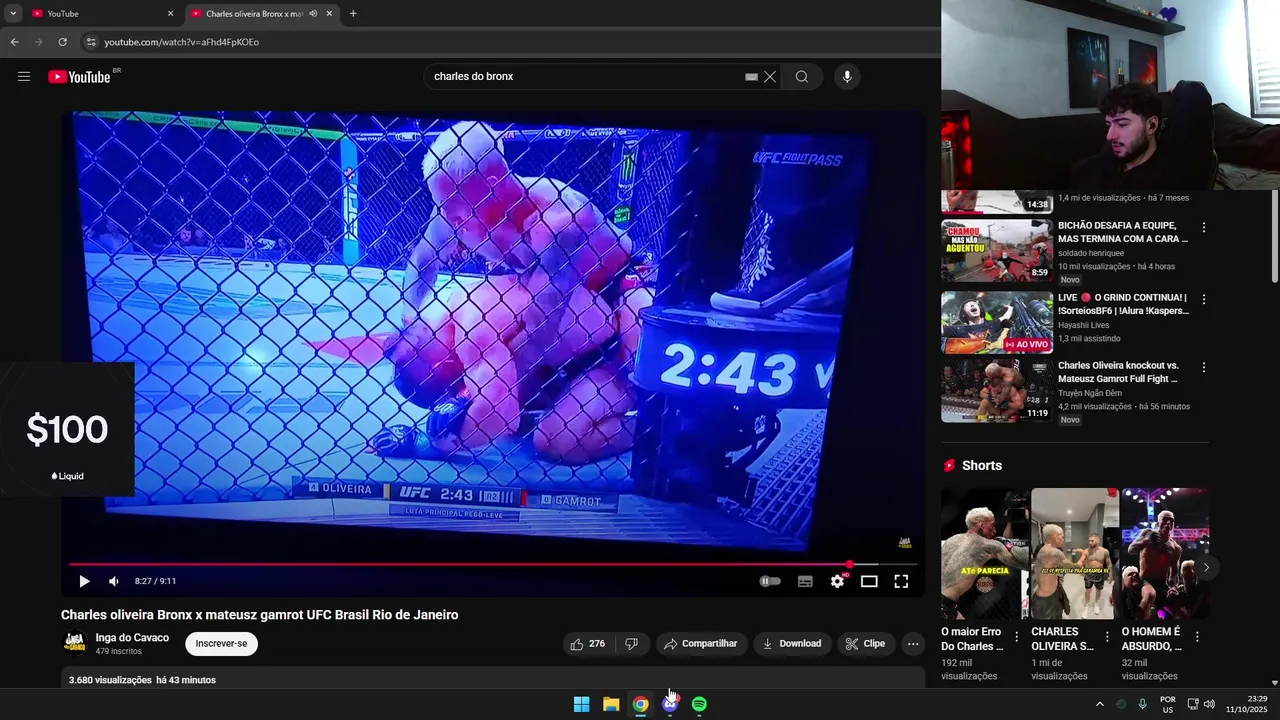Toggle subtitles/closed captions button
The image size is (1280, 720).
click(805, 581)
